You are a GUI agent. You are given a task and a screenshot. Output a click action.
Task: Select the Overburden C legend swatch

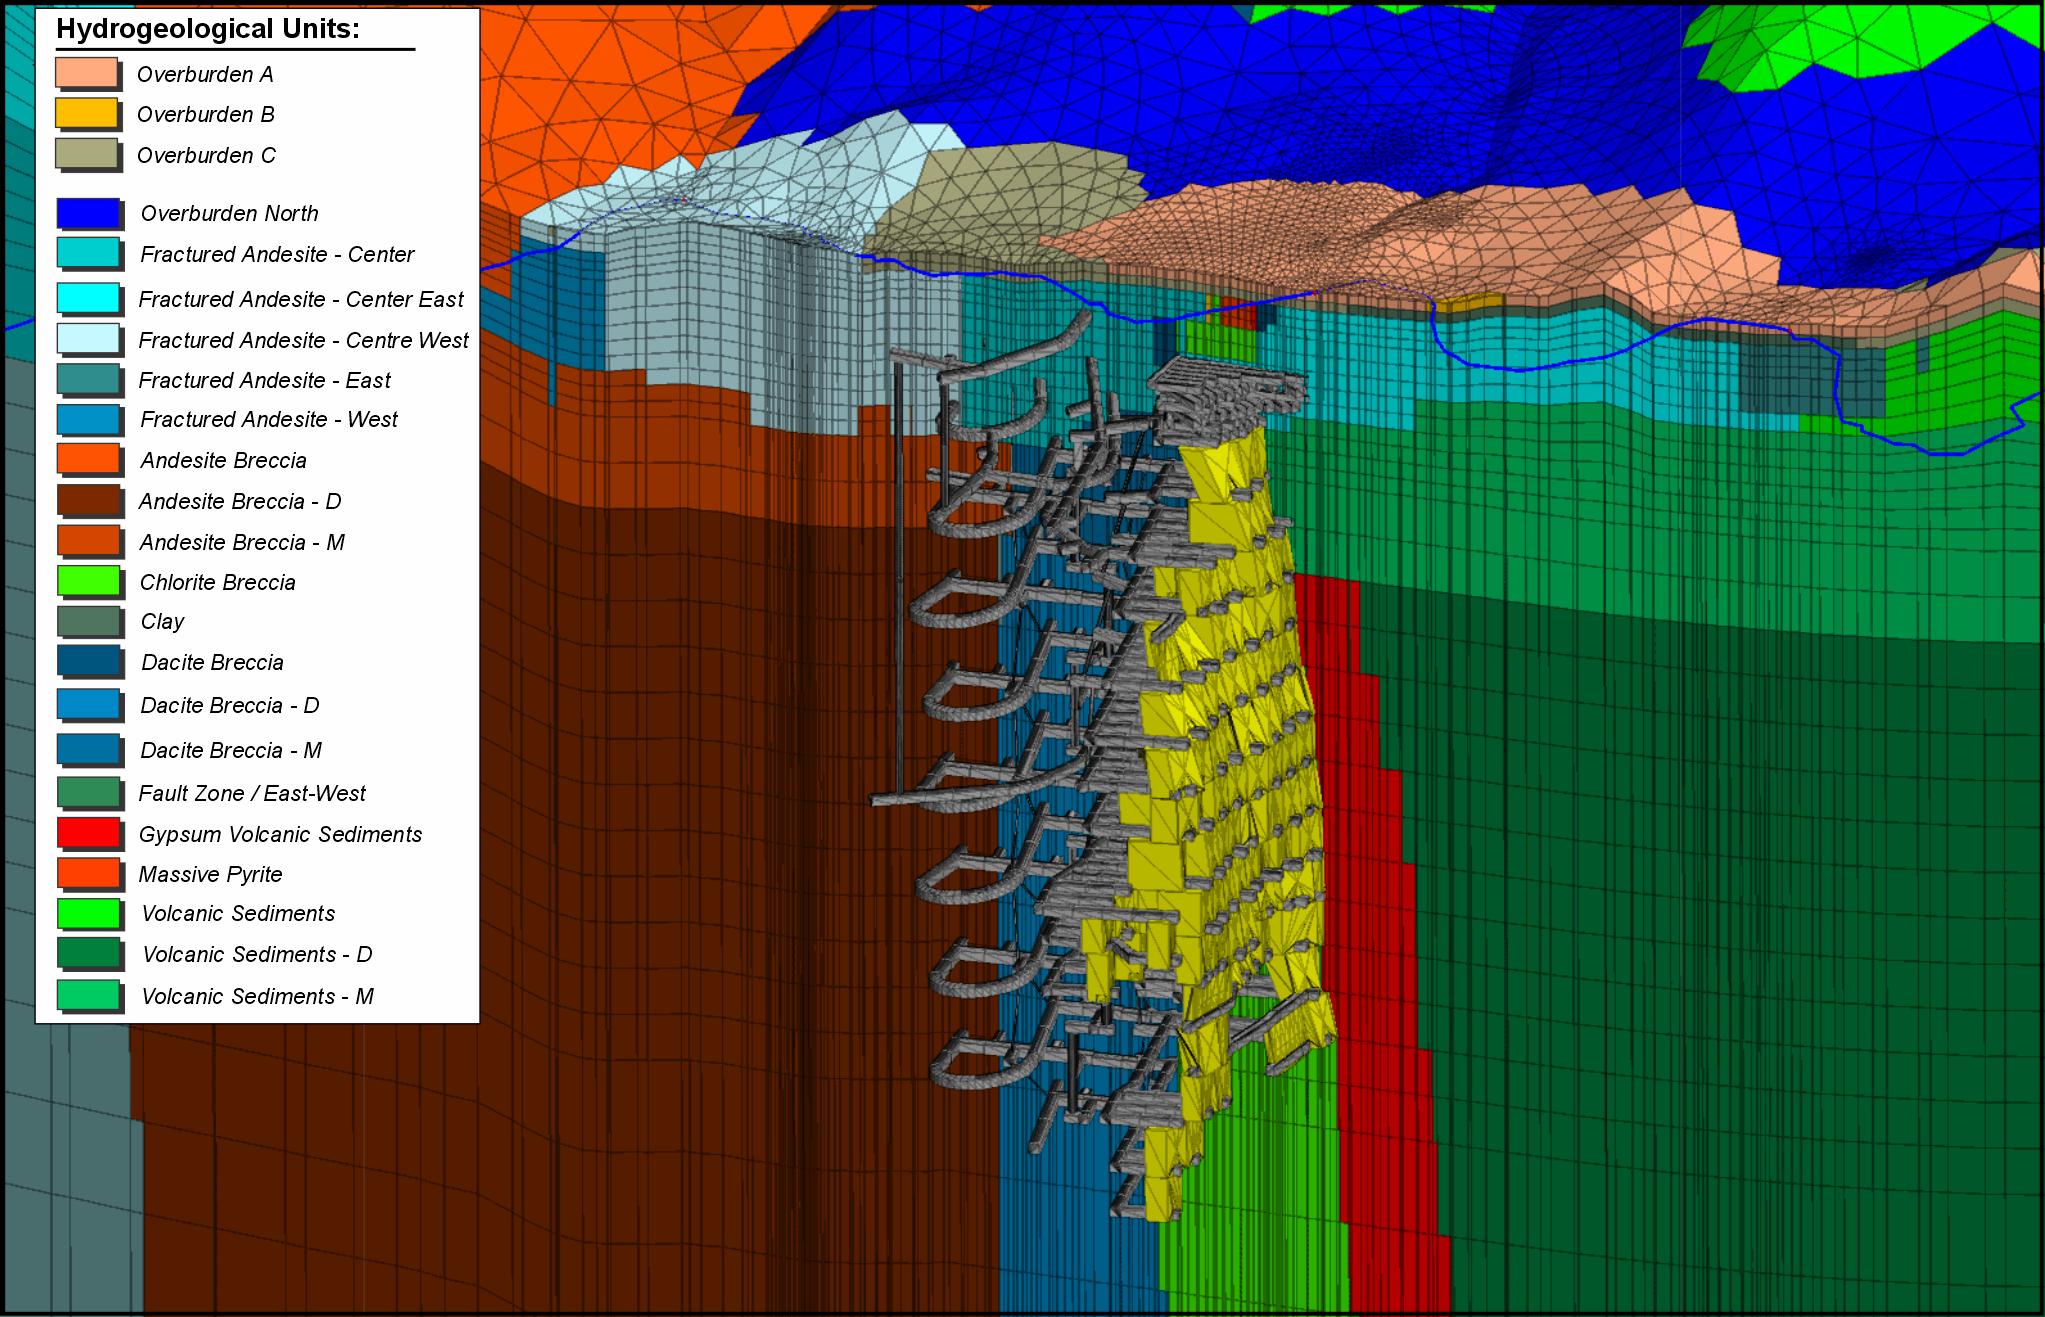coord(87,154)
